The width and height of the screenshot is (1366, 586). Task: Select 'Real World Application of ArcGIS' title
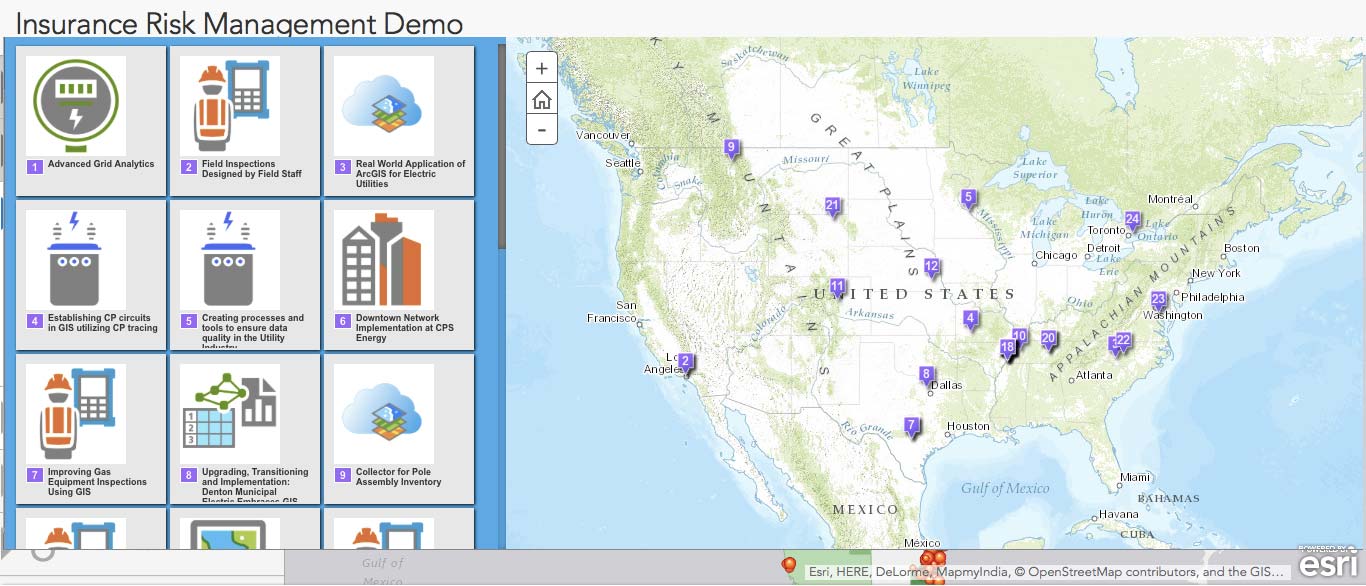click(x=411, y=174)
